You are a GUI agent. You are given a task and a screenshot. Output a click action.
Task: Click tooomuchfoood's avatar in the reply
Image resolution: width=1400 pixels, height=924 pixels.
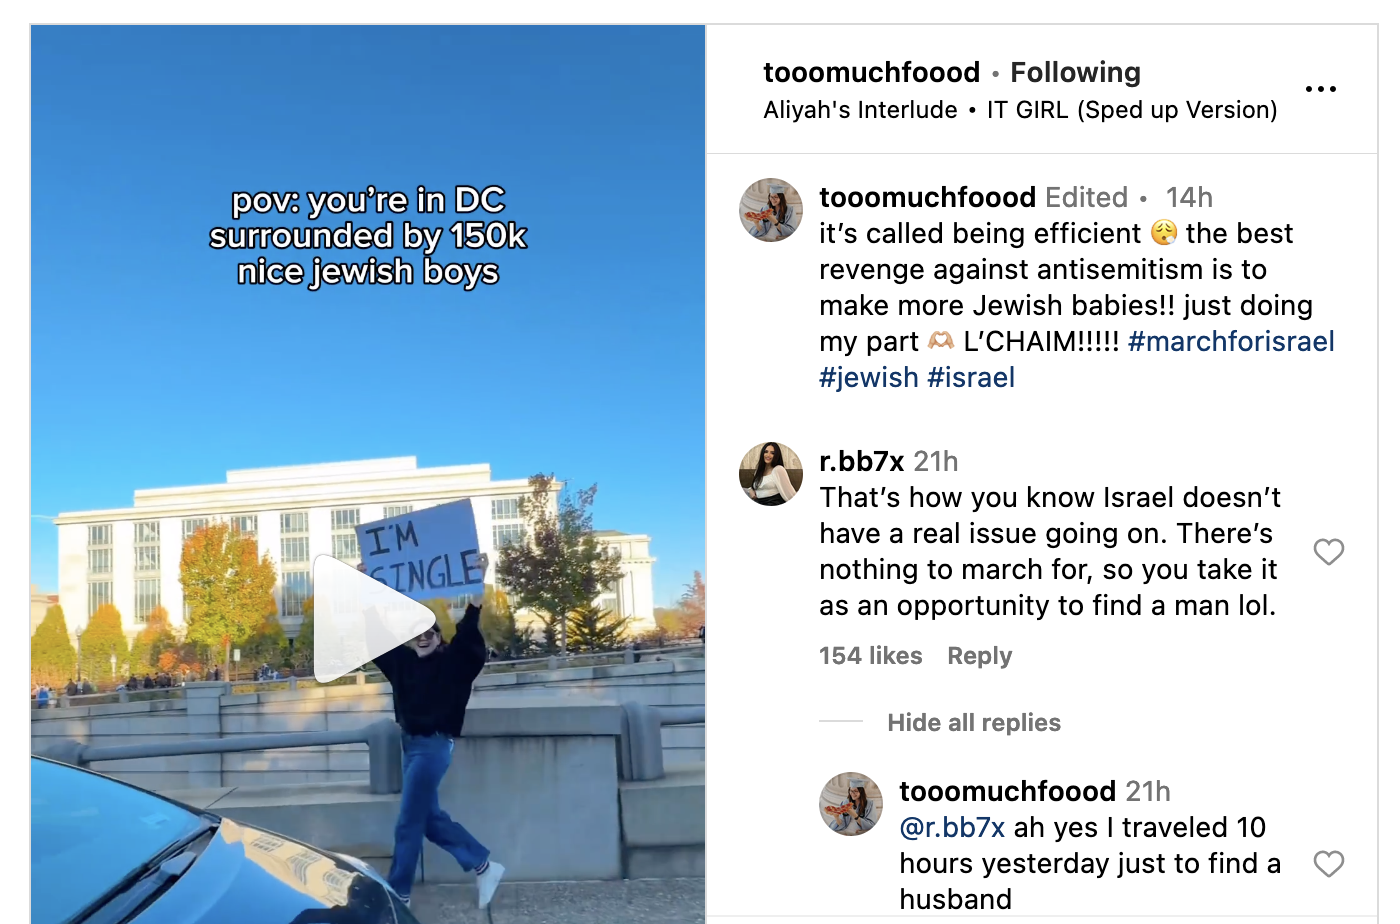click(850, 804)
